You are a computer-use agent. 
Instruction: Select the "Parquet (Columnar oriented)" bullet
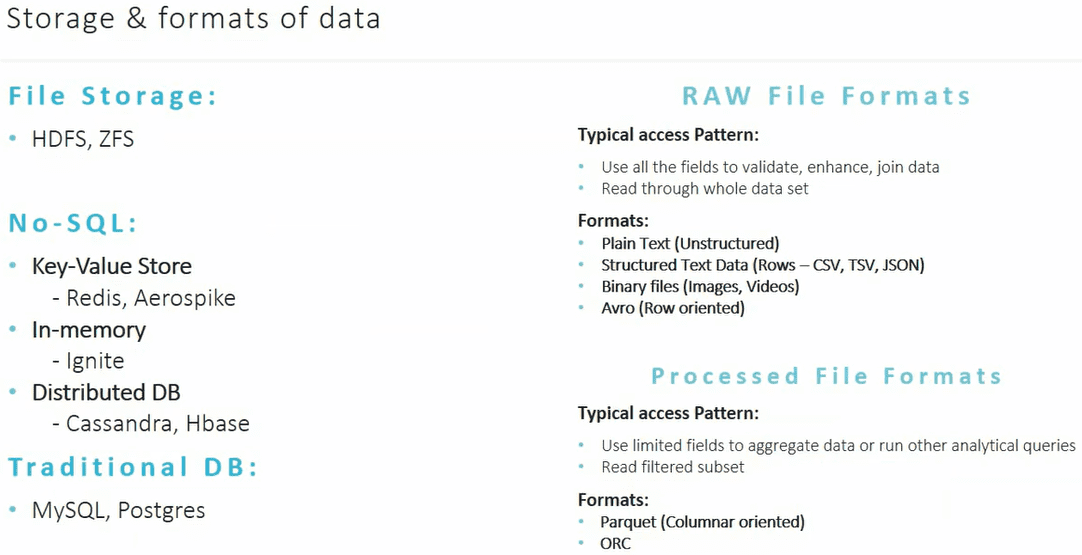click(702, 522)
